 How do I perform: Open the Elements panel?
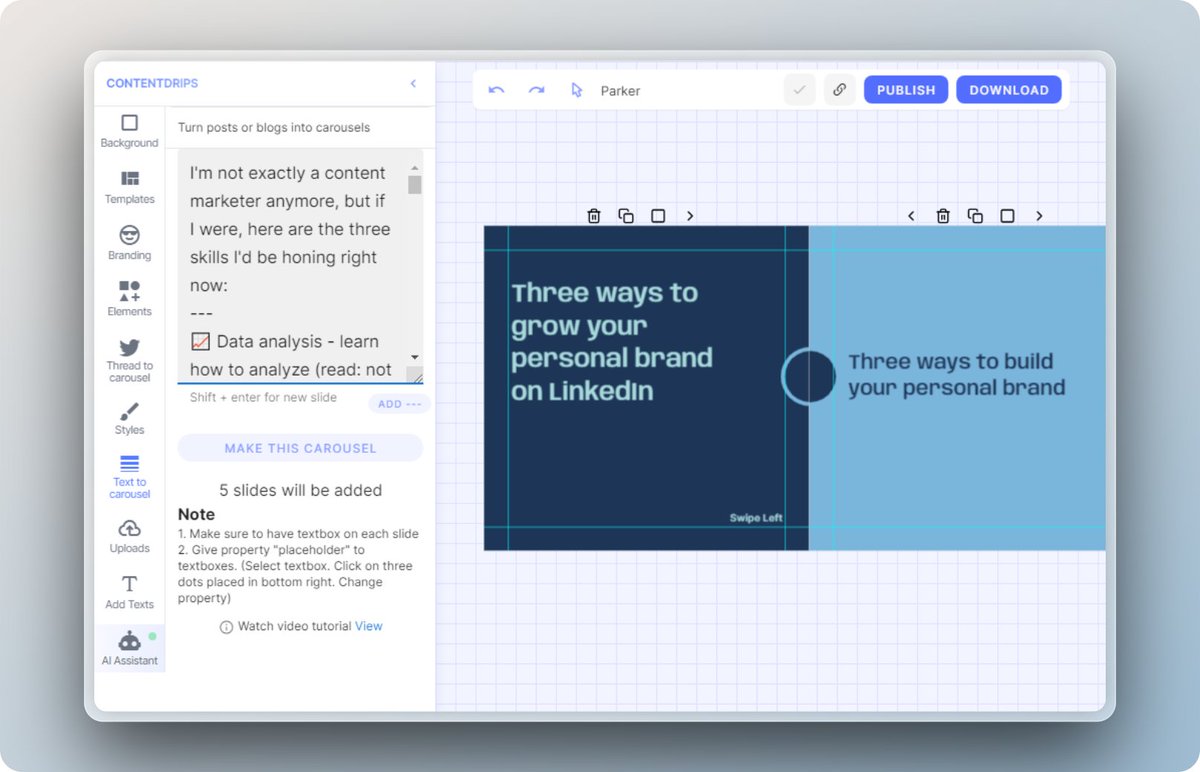129,299
